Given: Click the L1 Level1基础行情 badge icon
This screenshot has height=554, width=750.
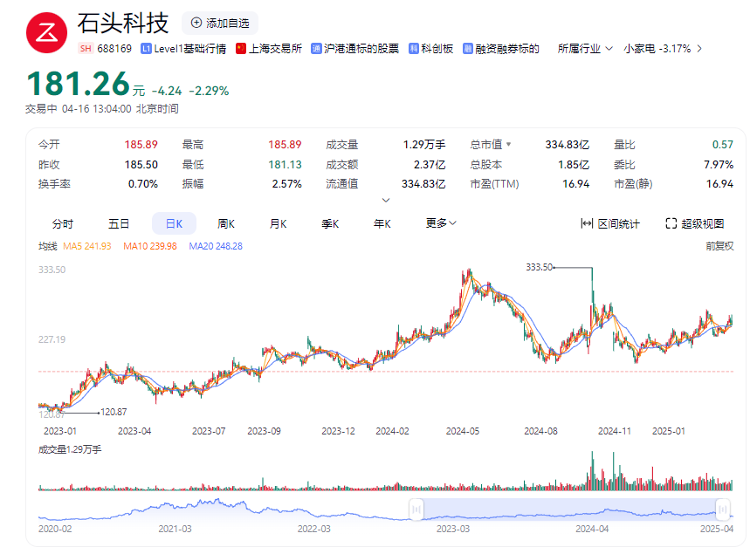Looking at the screenshot, I should pos(146,48).
